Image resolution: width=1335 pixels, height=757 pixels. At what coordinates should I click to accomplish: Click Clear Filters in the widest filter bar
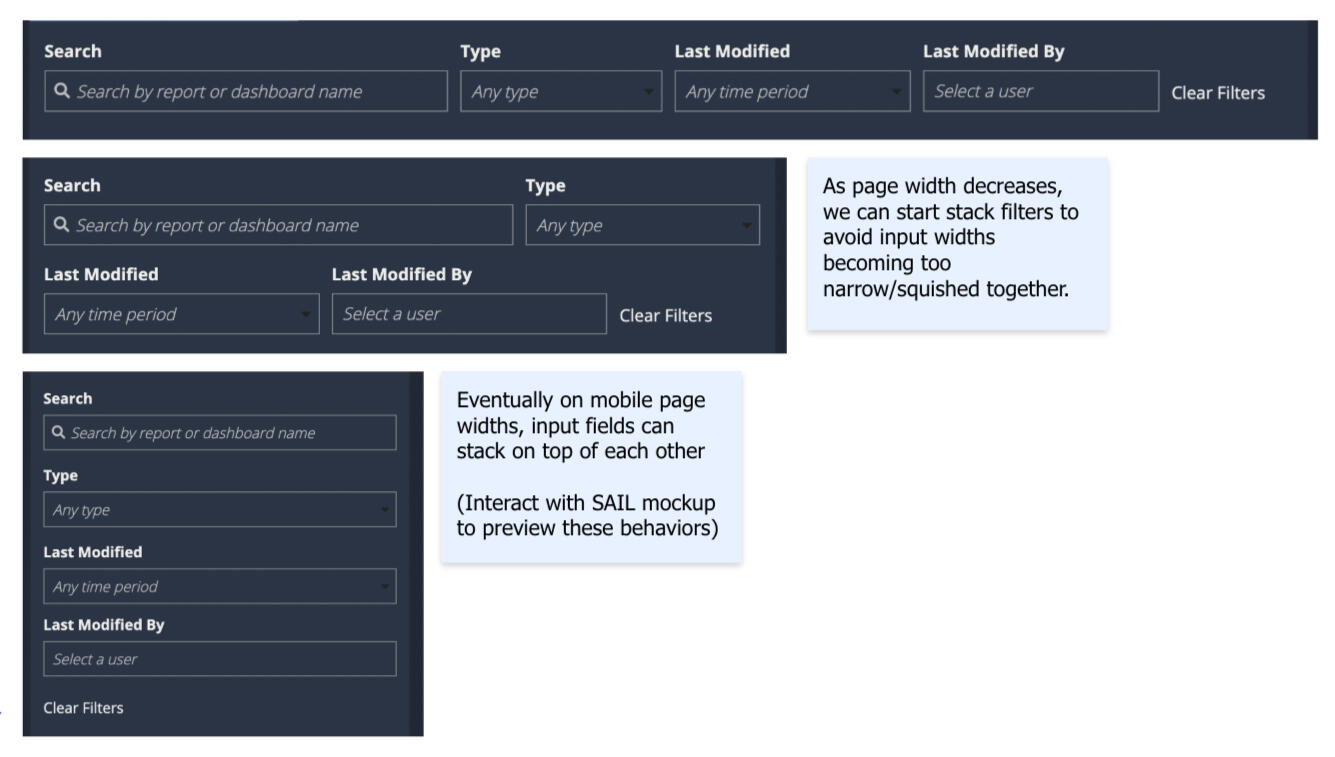(x=1217, y=93)
